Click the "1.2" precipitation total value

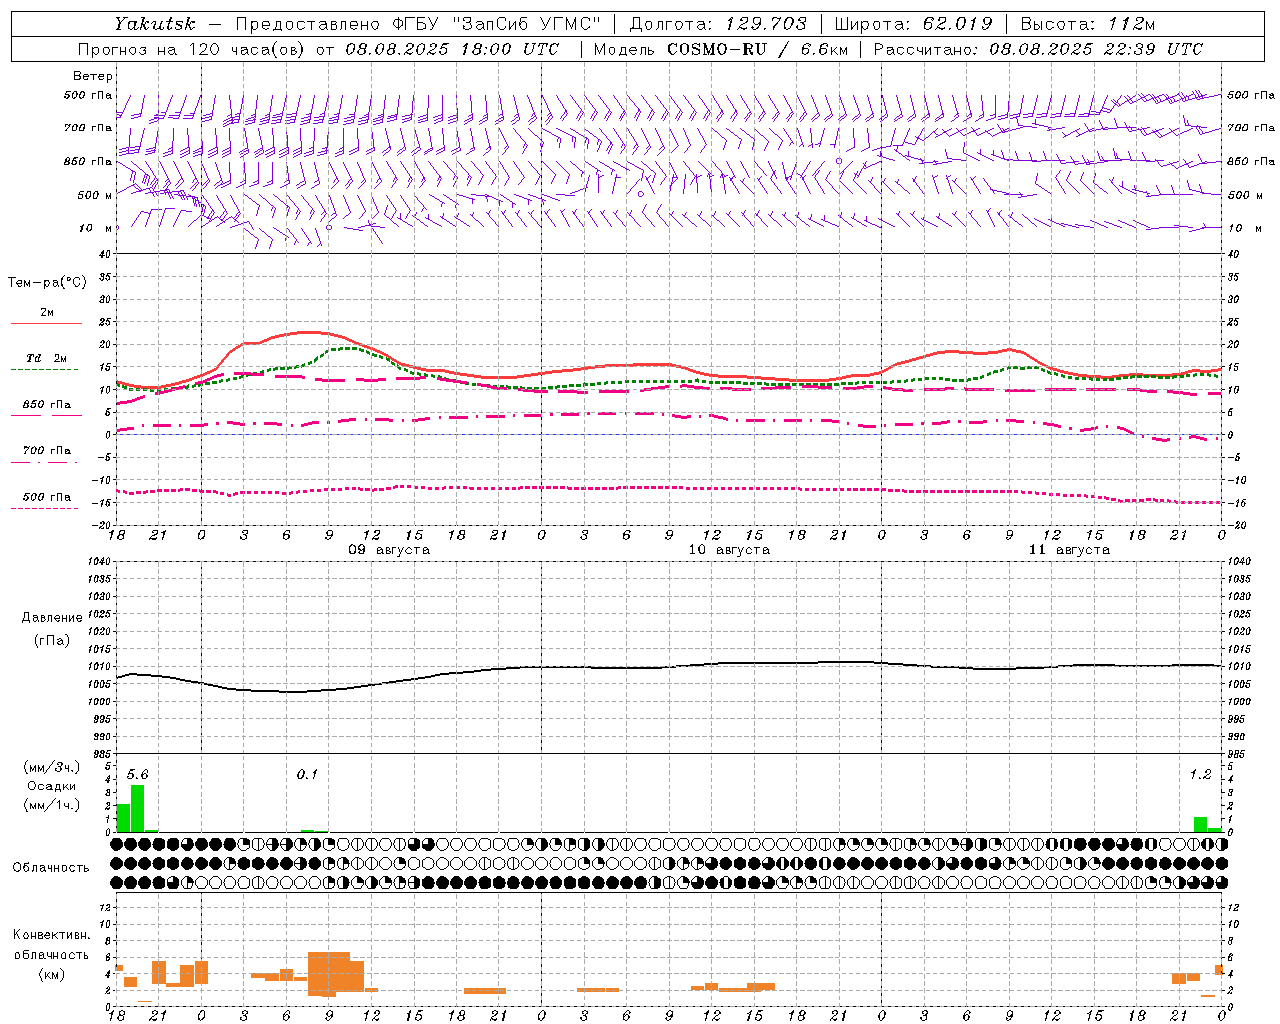(1200, 774)
